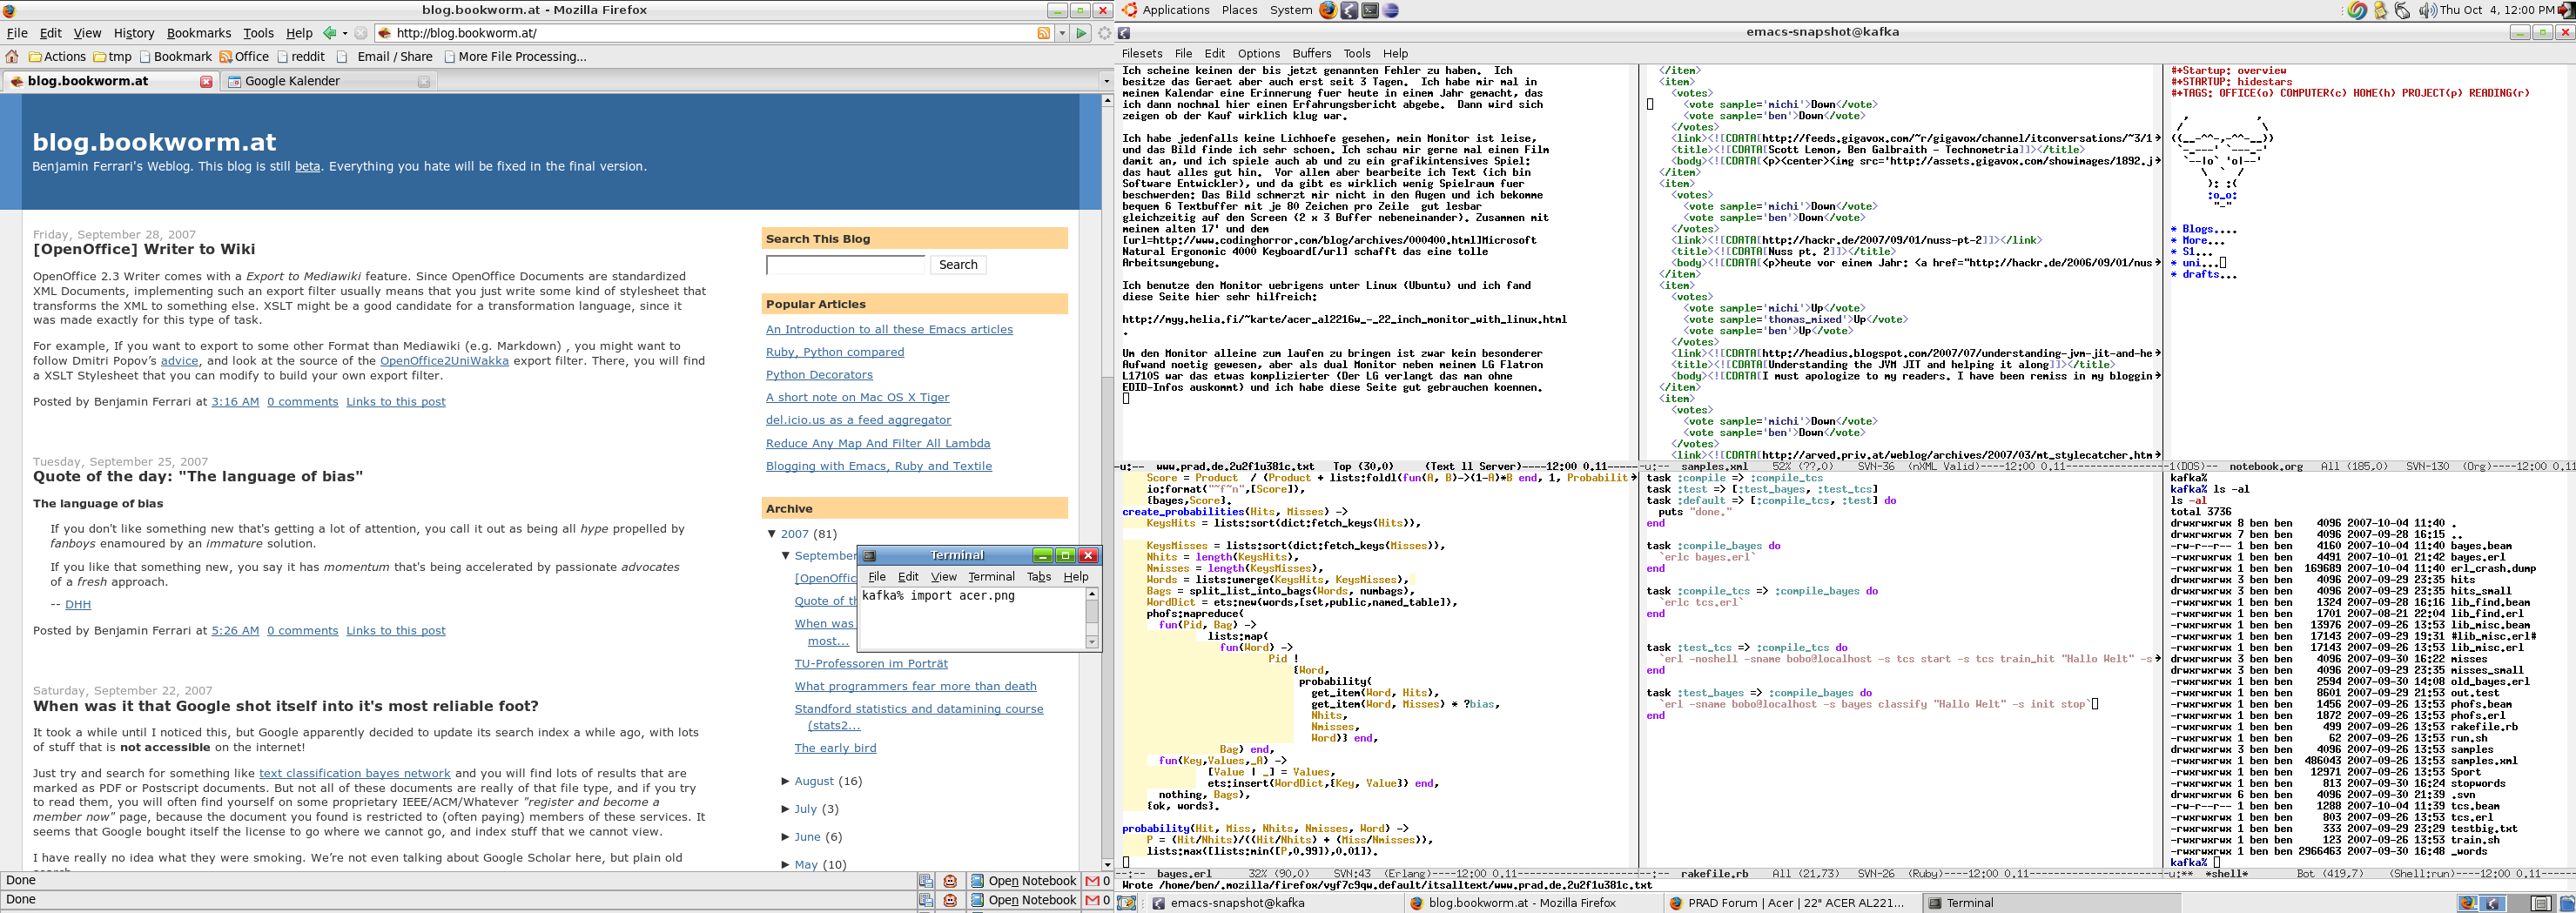Screen dimensions: 2576x913
Task: Open the Buffers menu in Emacs
Action: [x=1311, y=54]
